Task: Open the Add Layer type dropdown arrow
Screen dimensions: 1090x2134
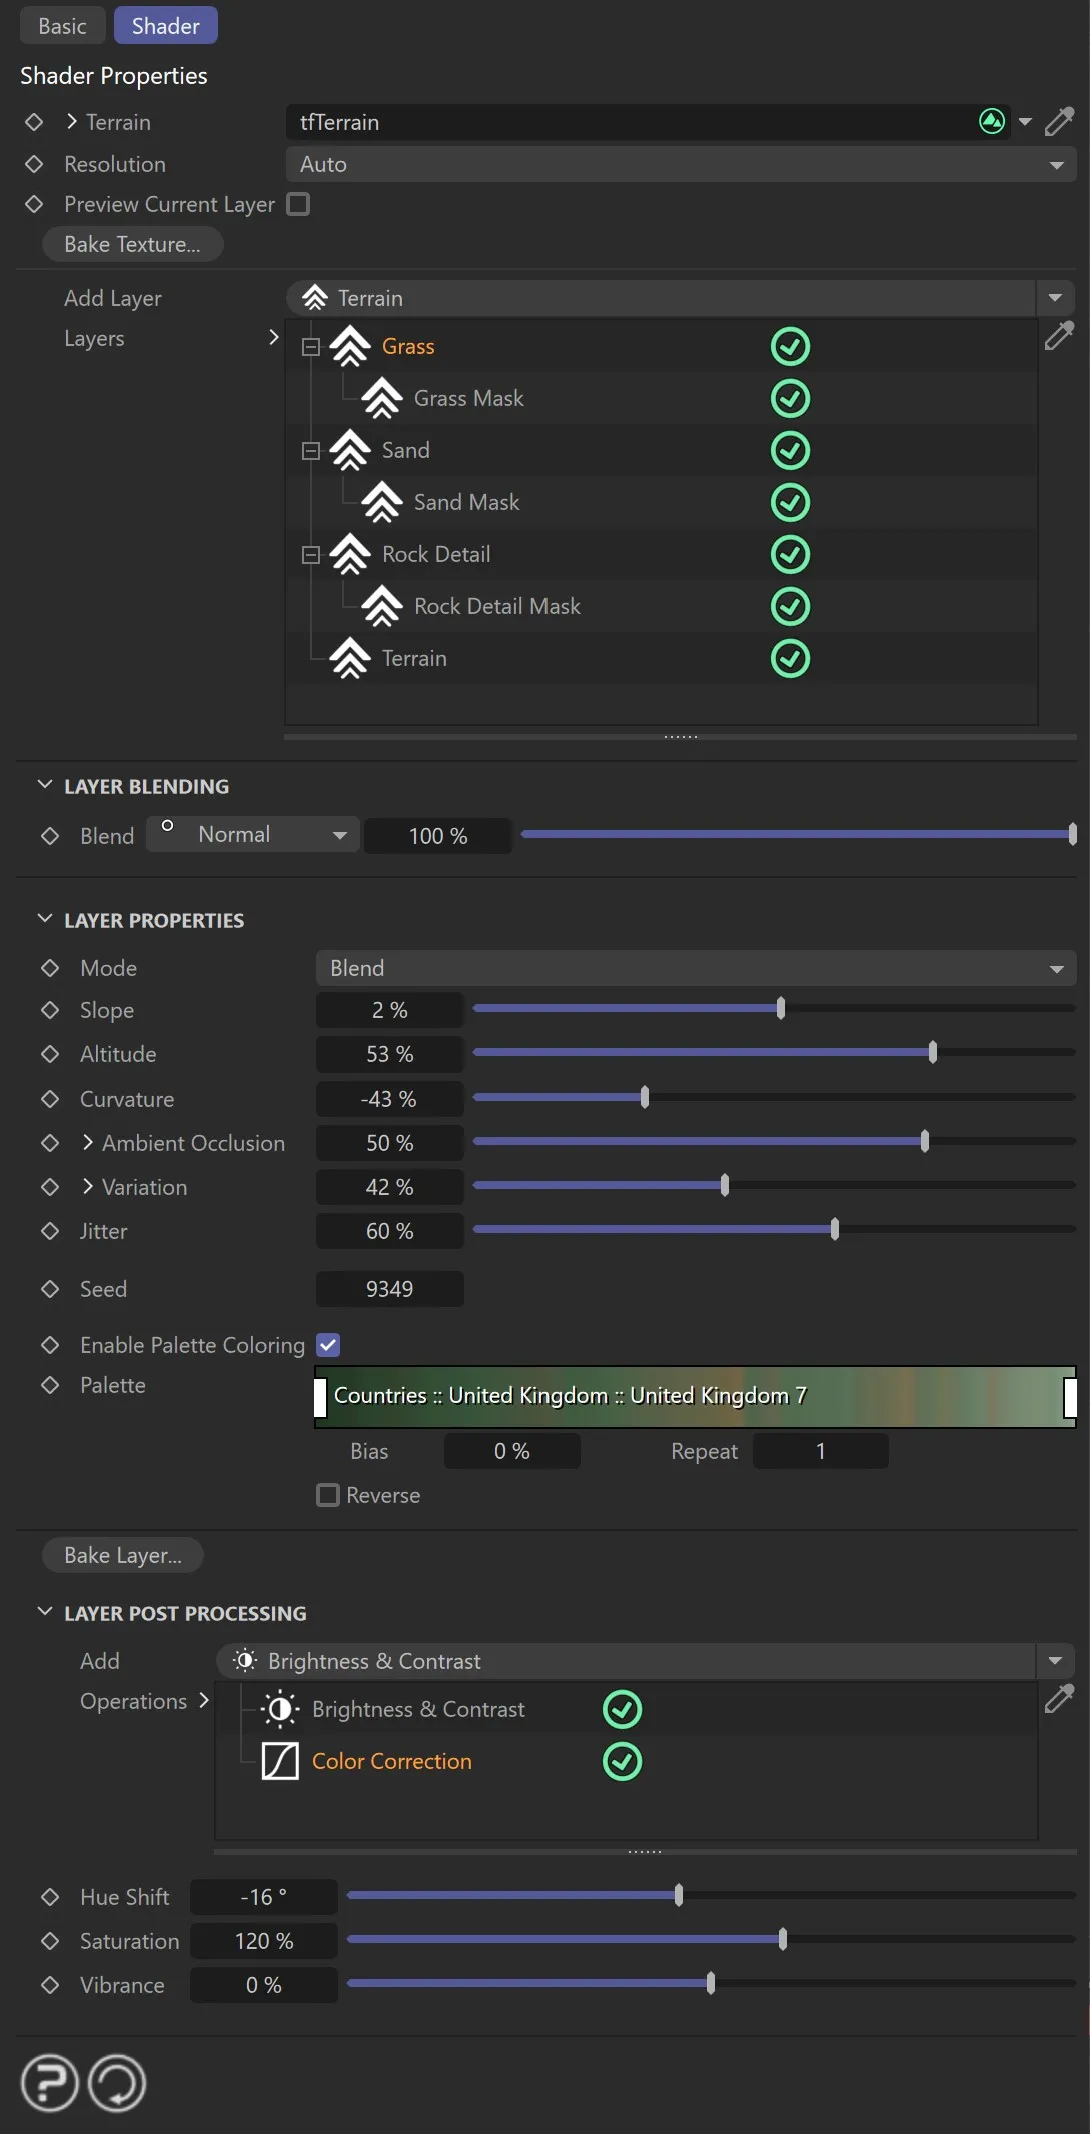Action: (x=1055, y=298)
